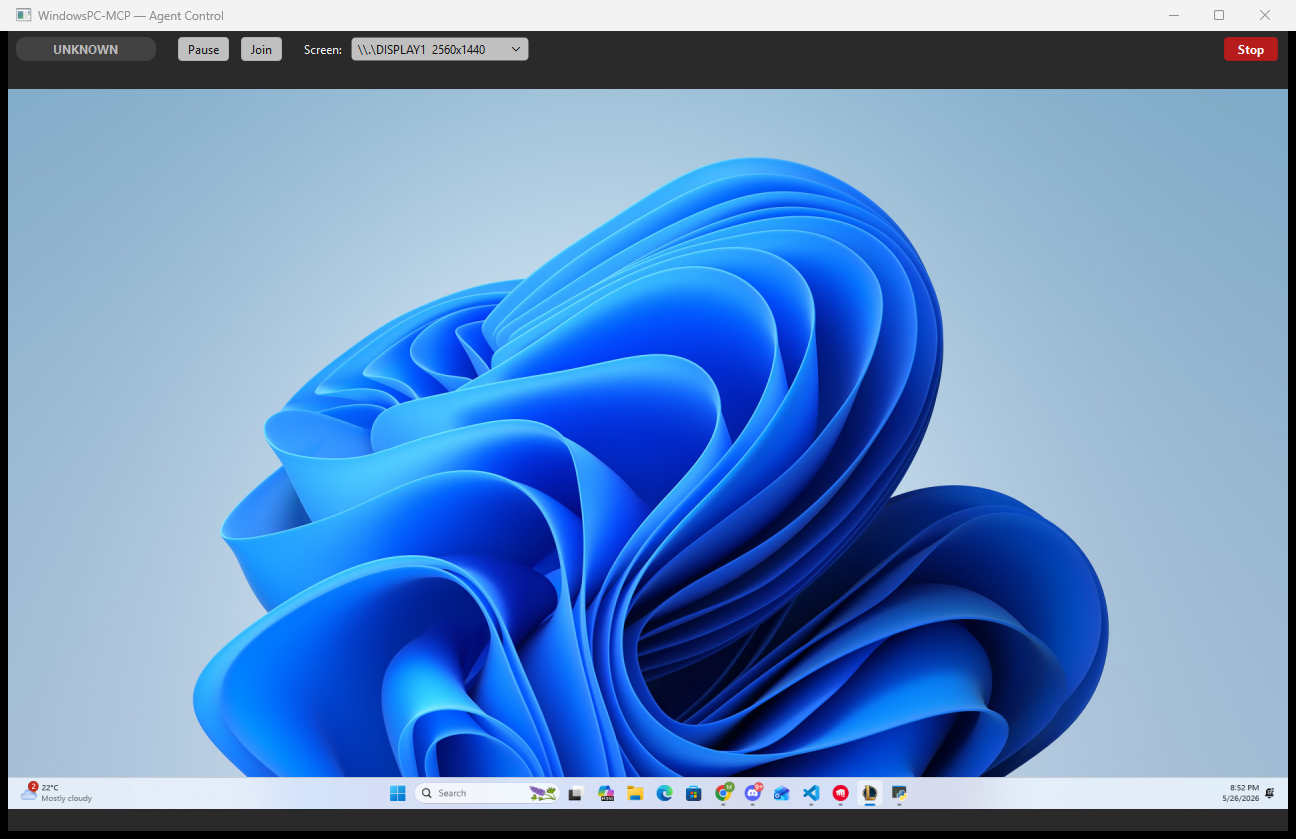The width and height of the screenshot is (1296, 839).
Task: Open the Windows Start menu
Action: 397,793
